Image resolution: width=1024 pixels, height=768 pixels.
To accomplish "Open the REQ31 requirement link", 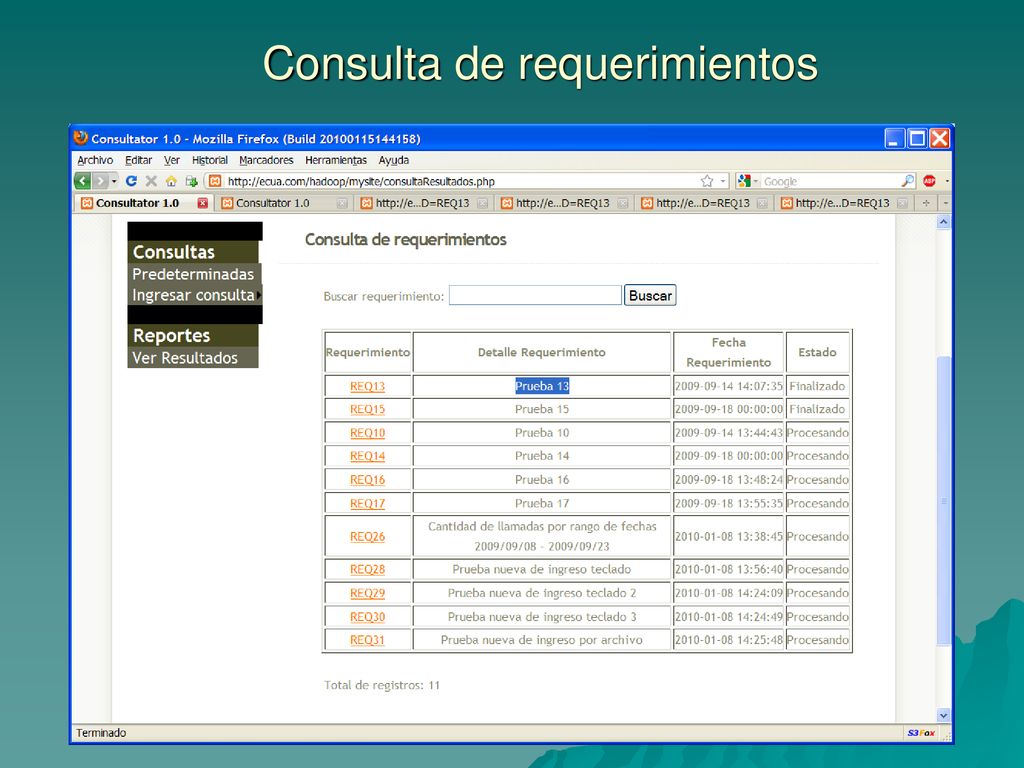I will (367, 640).
